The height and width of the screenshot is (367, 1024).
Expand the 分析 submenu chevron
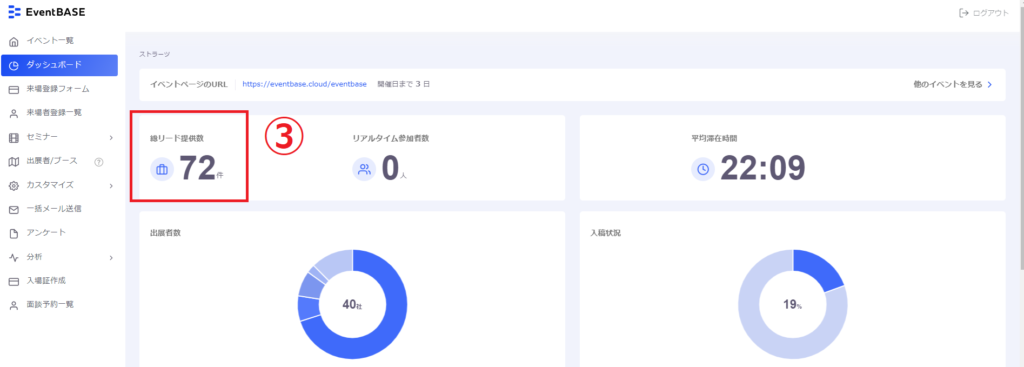[111, 257]
